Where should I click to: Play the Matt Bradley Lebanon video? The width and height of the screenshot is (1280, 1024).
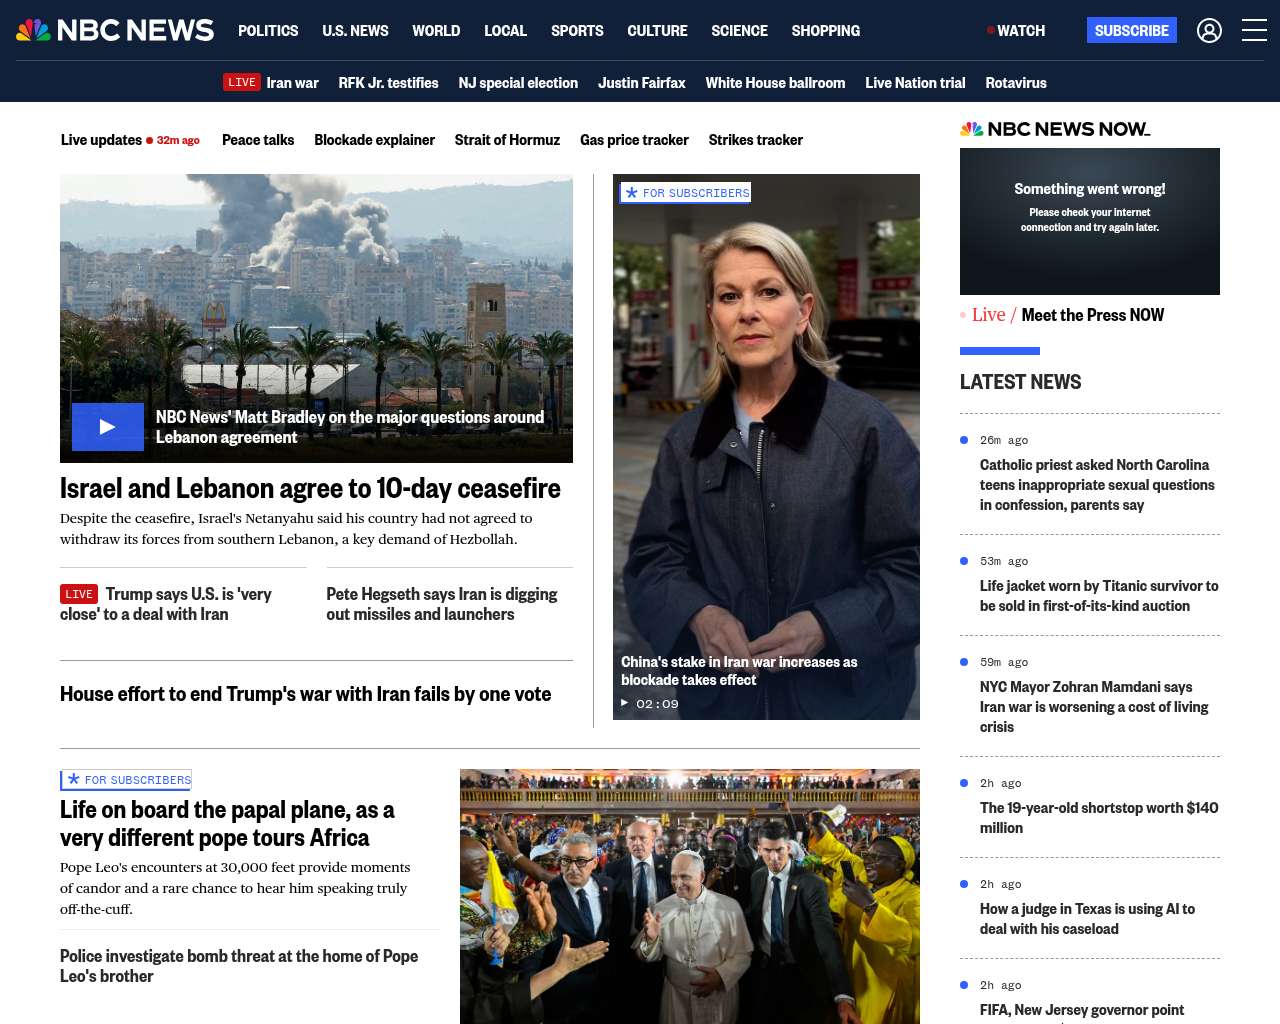(108, 427)
